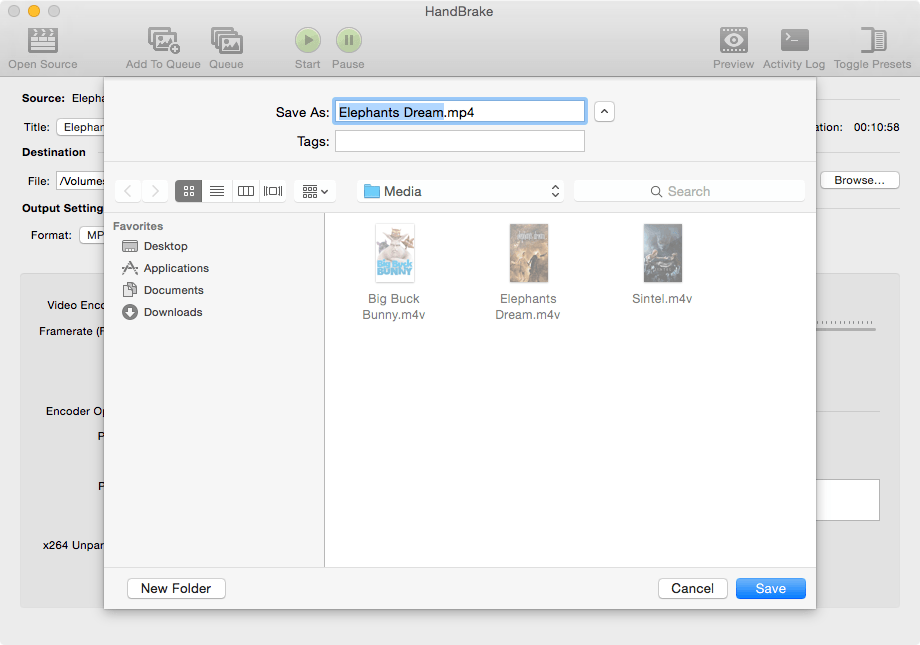This screenshot has height=645, width=920.
Task: Switch to cover flow view
Action: tap(273, 191)
